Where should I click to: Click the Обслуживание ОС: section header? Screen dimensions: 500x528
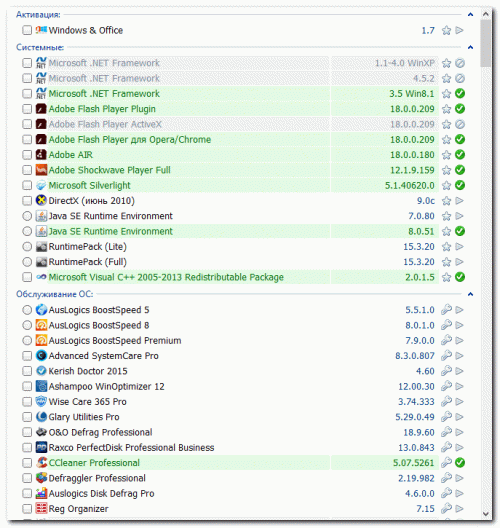click(55, 294)
